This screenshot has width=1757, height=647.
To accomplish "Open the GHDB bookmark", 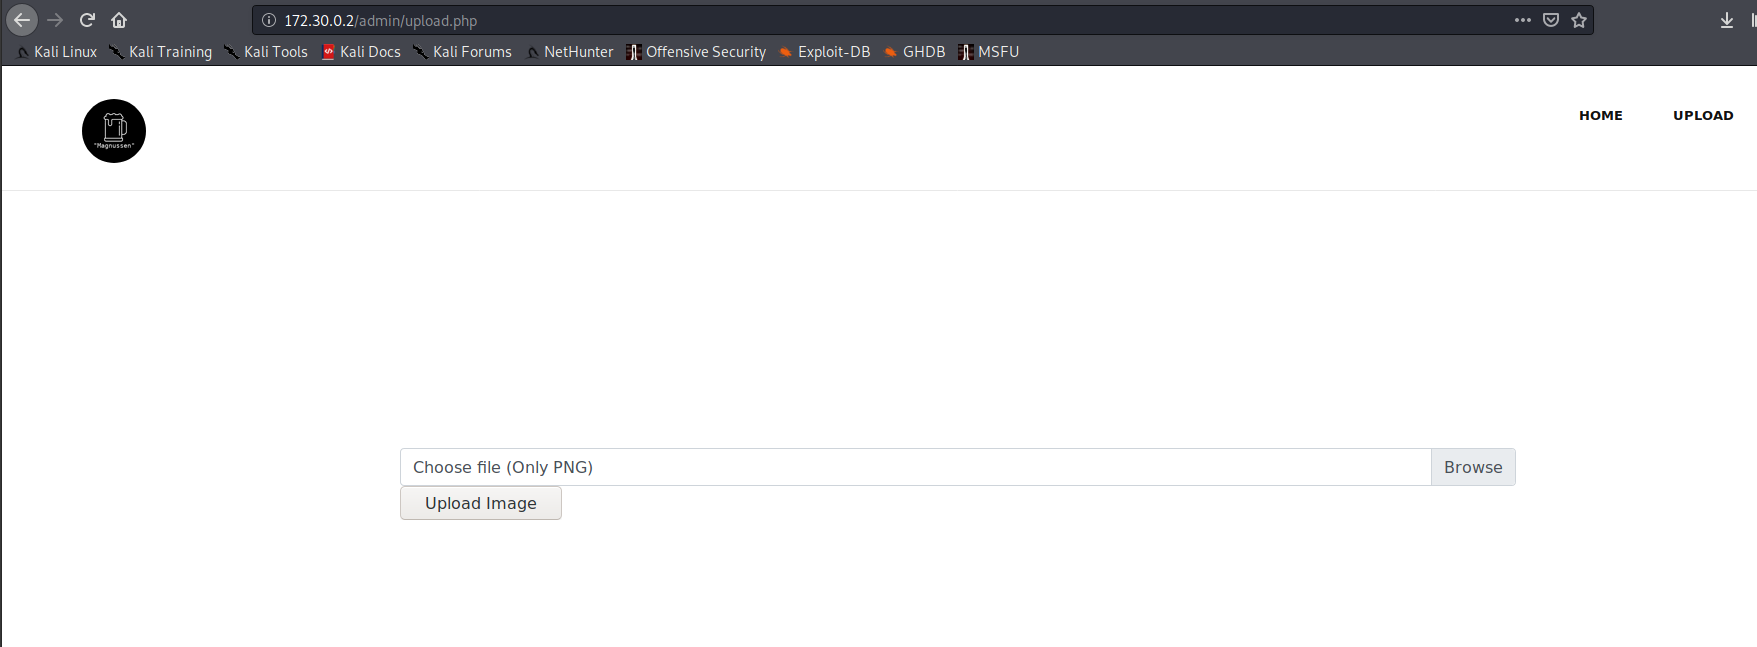I will 915,52.
